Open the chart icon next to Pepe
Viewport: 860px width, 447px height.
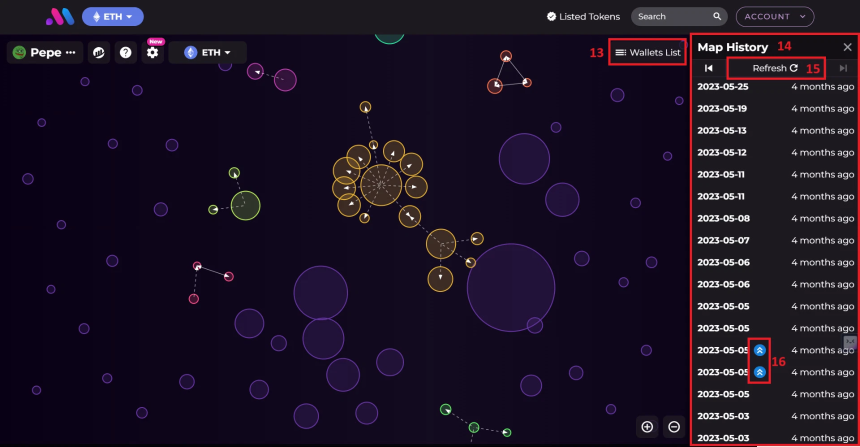pos(99,53)
